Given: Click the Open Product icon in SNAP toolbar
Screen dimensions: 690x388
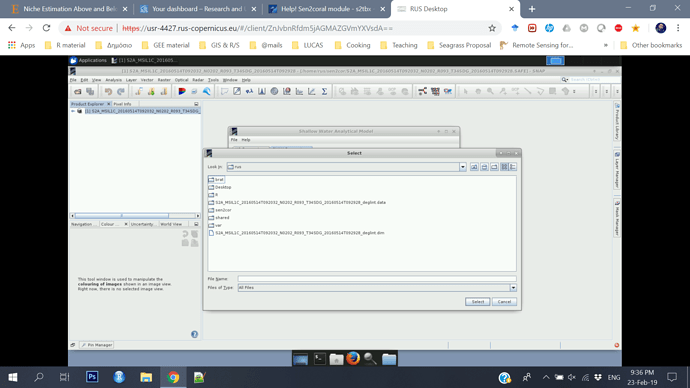Looking at the screenshot, I should pos(78,92).
